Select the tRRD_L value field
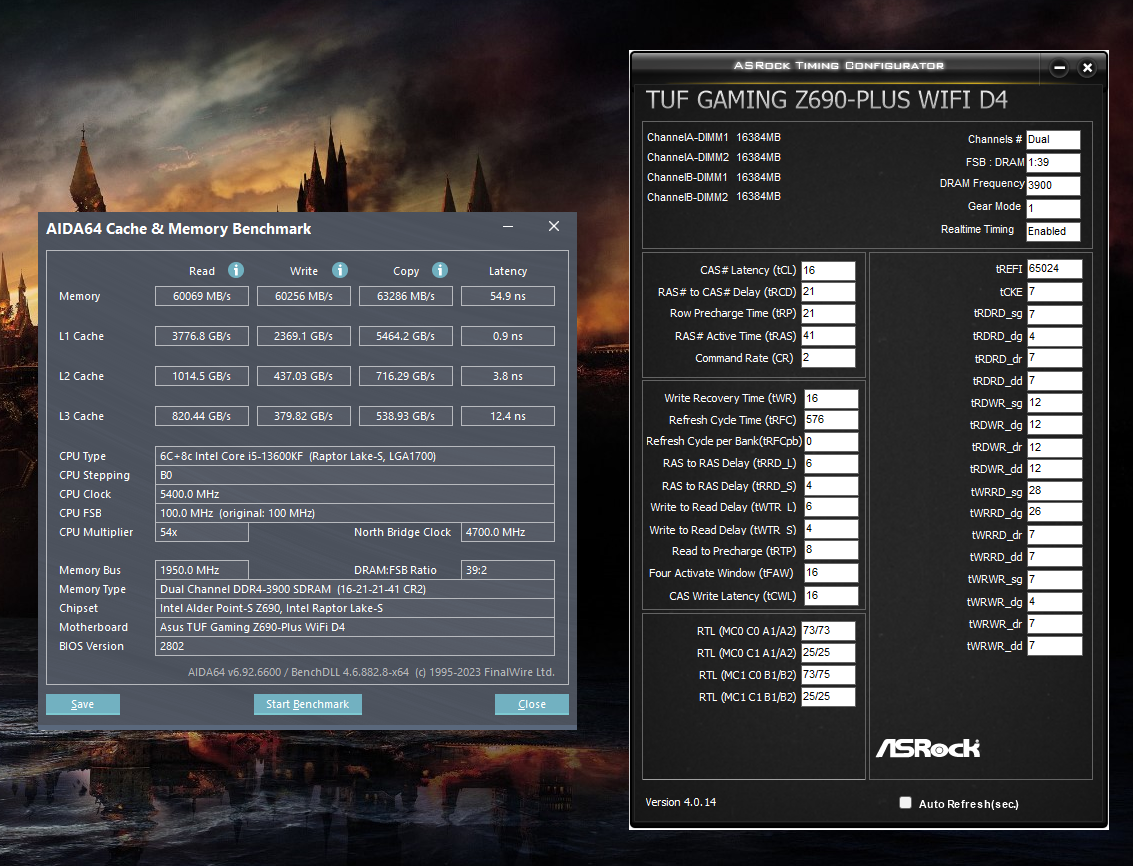This screenshot has height=866, width=1133. 831,463
